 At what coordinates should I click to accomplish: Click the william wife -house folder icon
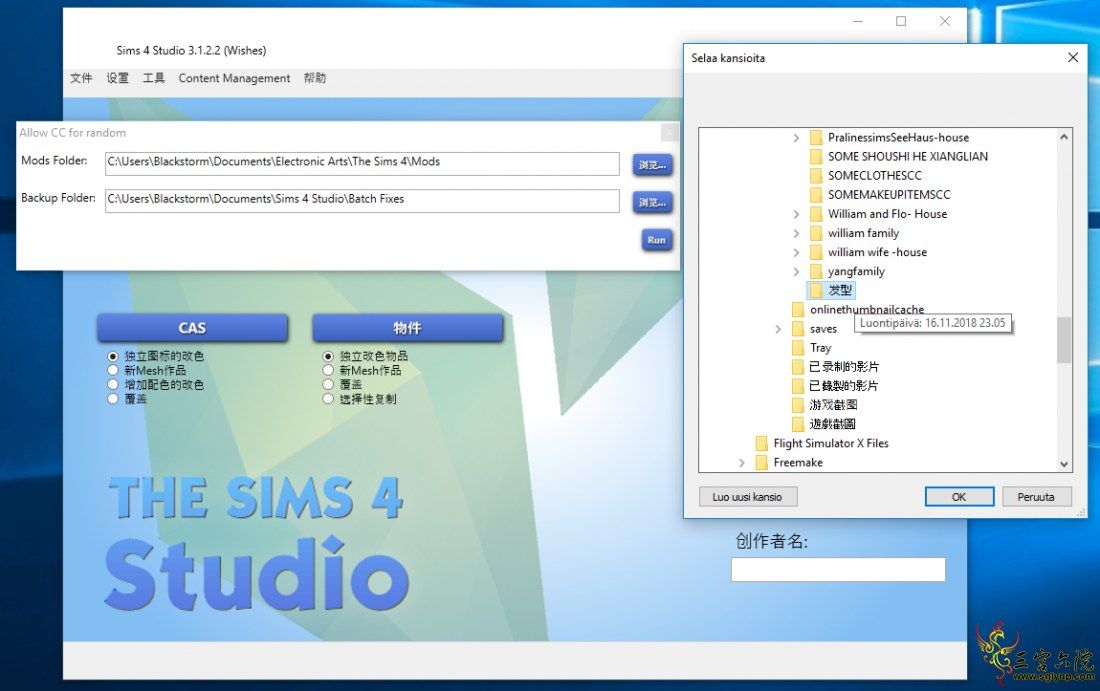click(816, 252)
